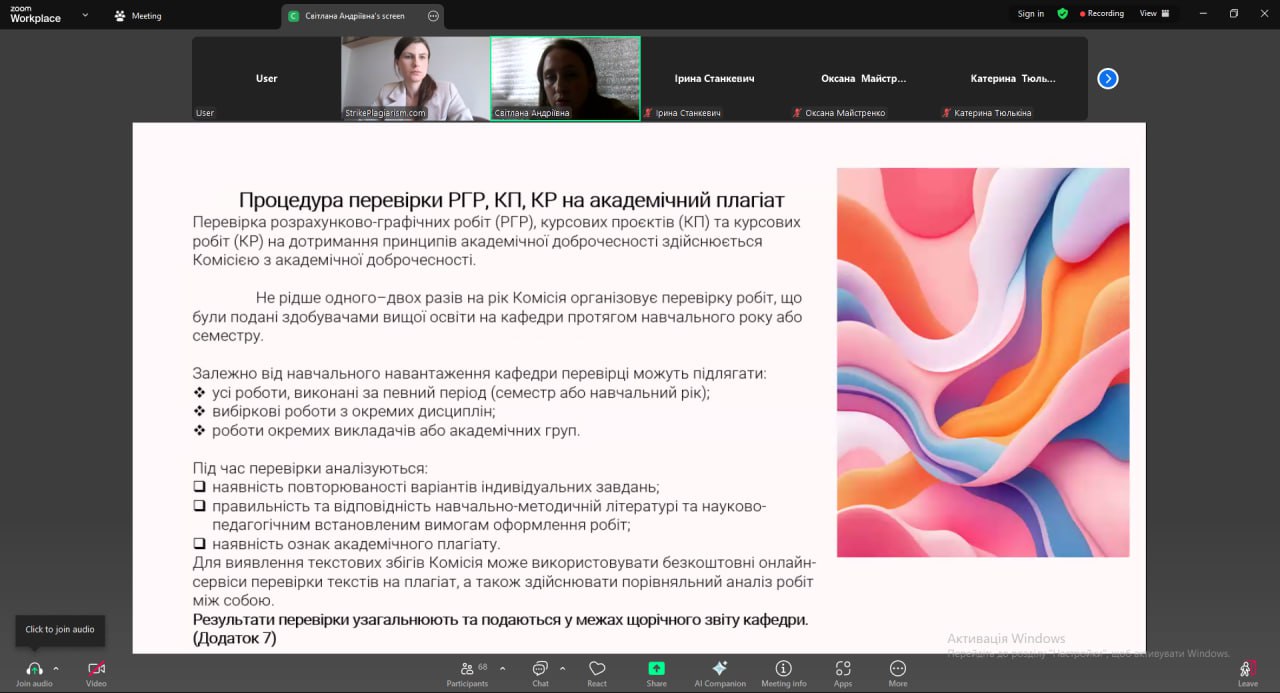Switch to the Meeting tab
The image size is (1280, 693).
coord(138,16)
